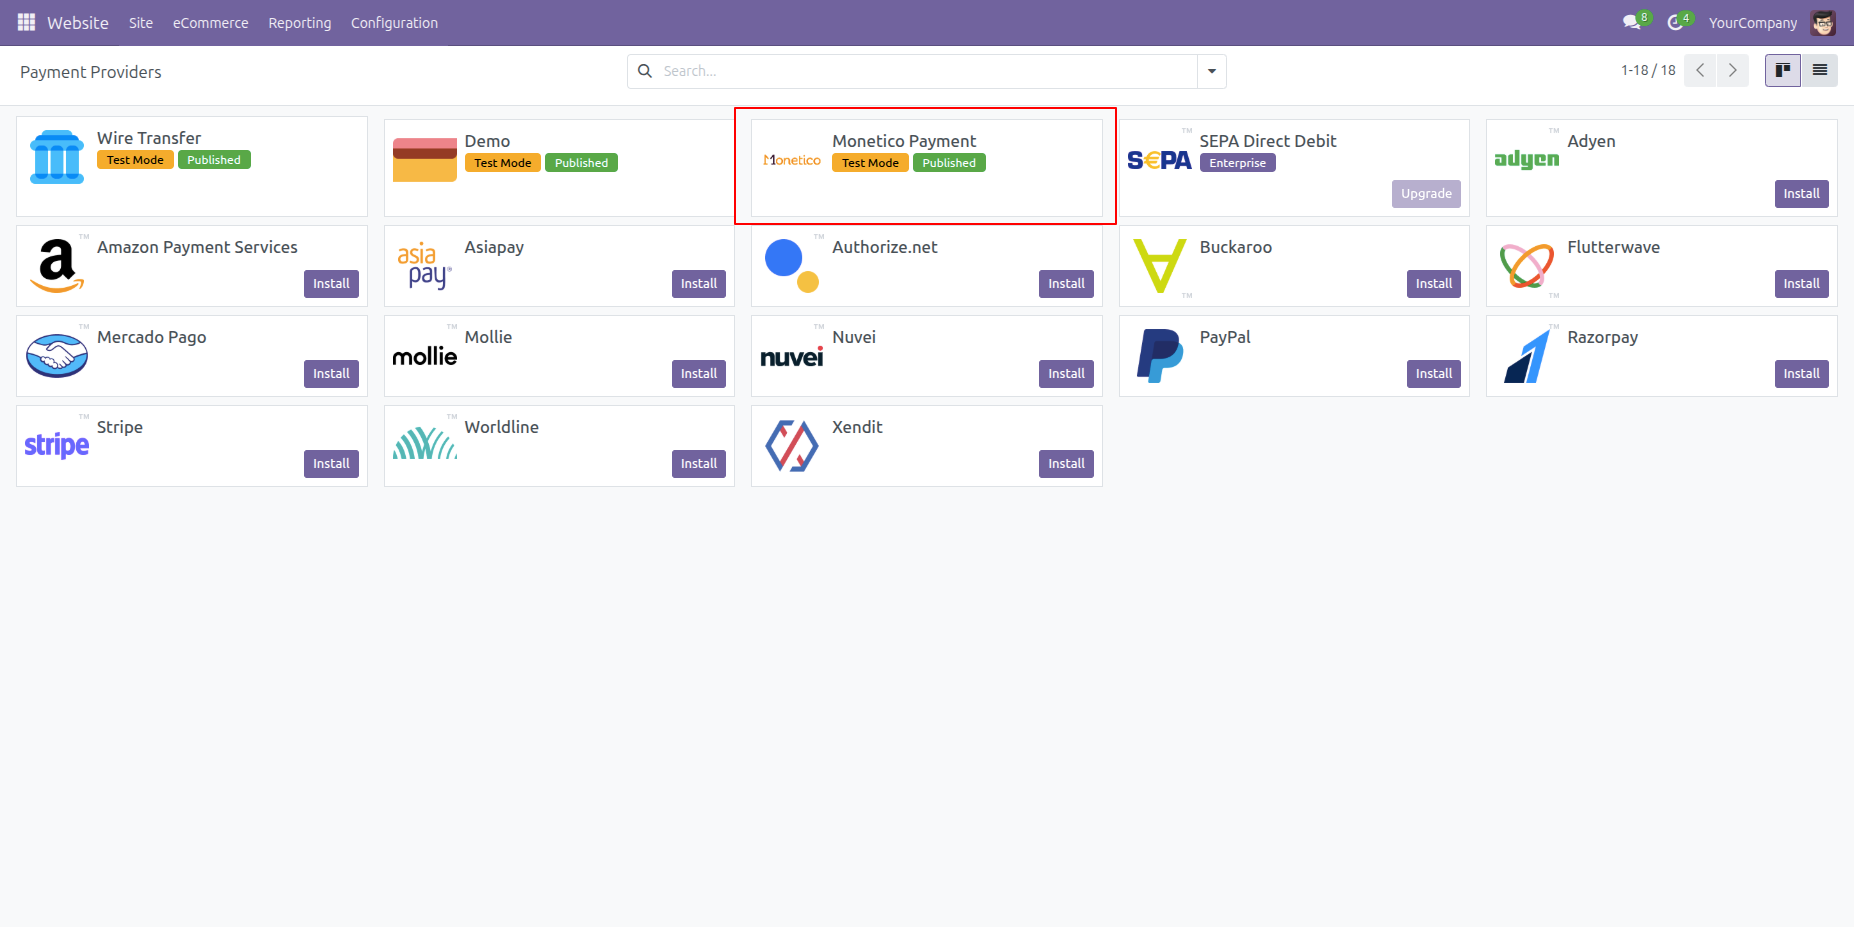The image size is (1854, 927).
Task: Open the Monetico Payment title
Action: 904,141
